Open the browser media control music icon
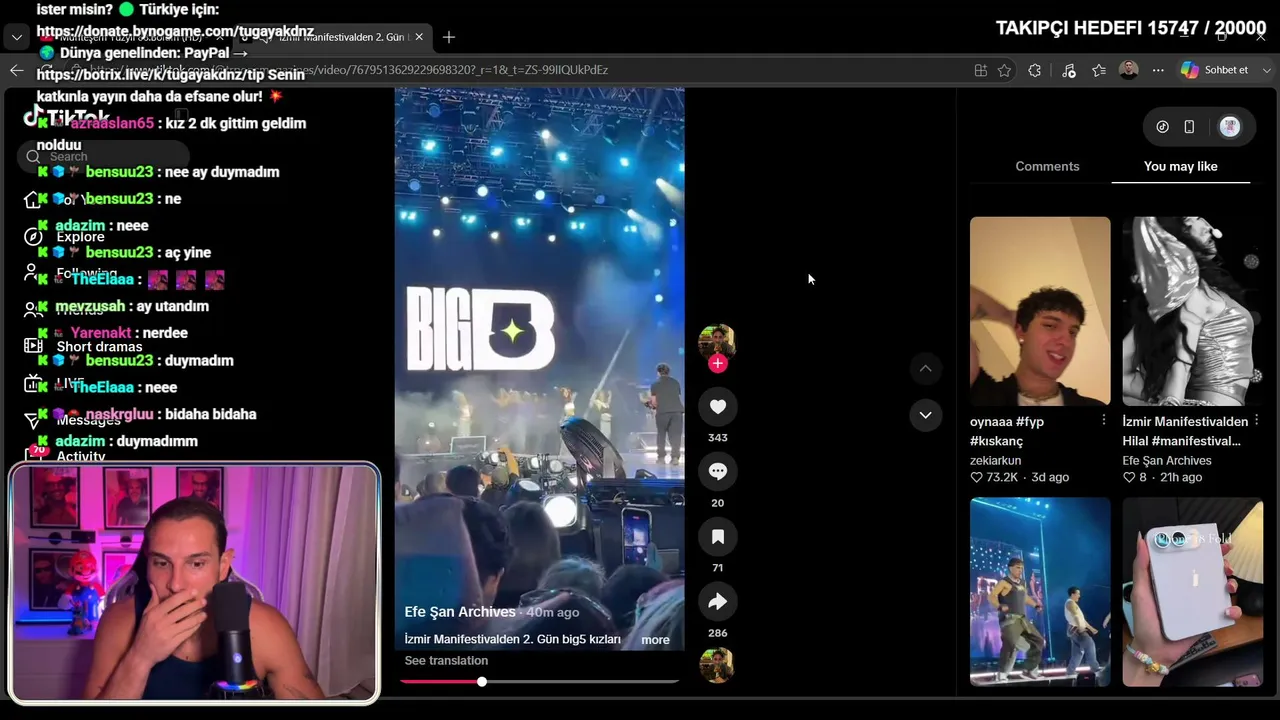1280x720 pixels. click(1069, 70)
